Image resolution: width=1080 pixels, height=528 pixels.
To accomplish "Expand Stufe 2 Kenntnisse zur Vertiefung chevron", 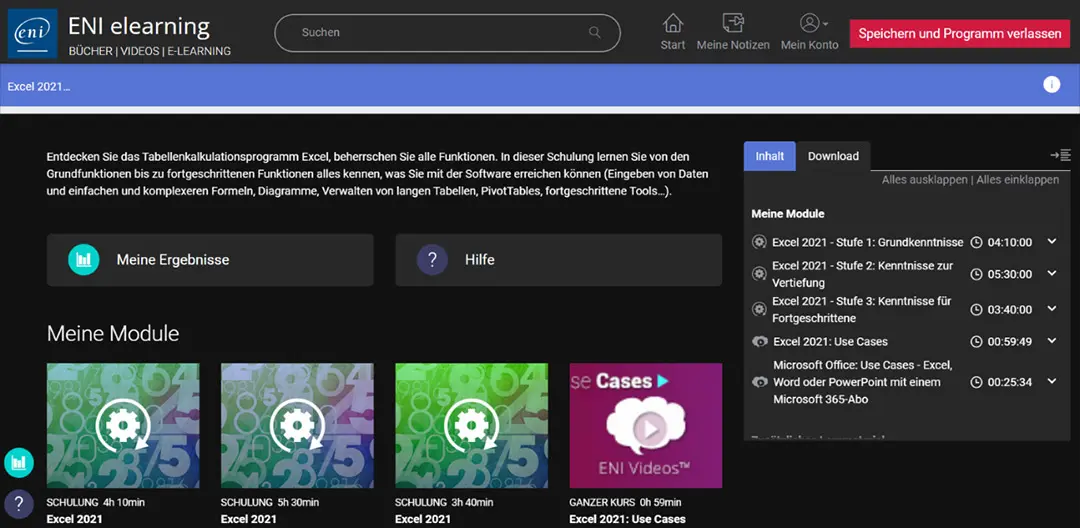I will point(1052,274).
